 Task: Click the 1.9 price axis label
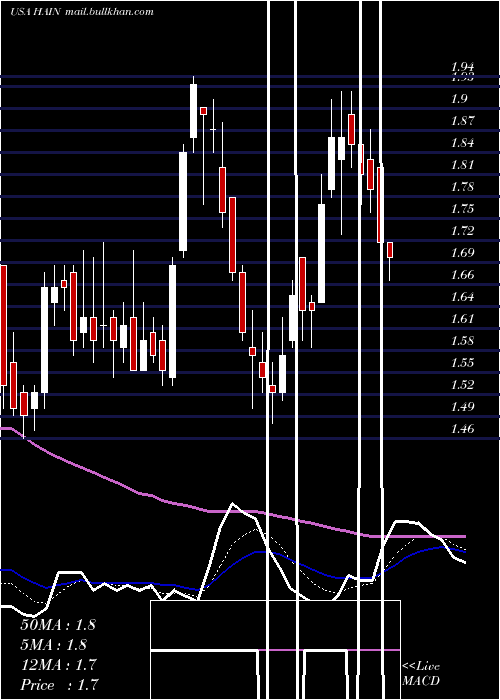(459, 98)
